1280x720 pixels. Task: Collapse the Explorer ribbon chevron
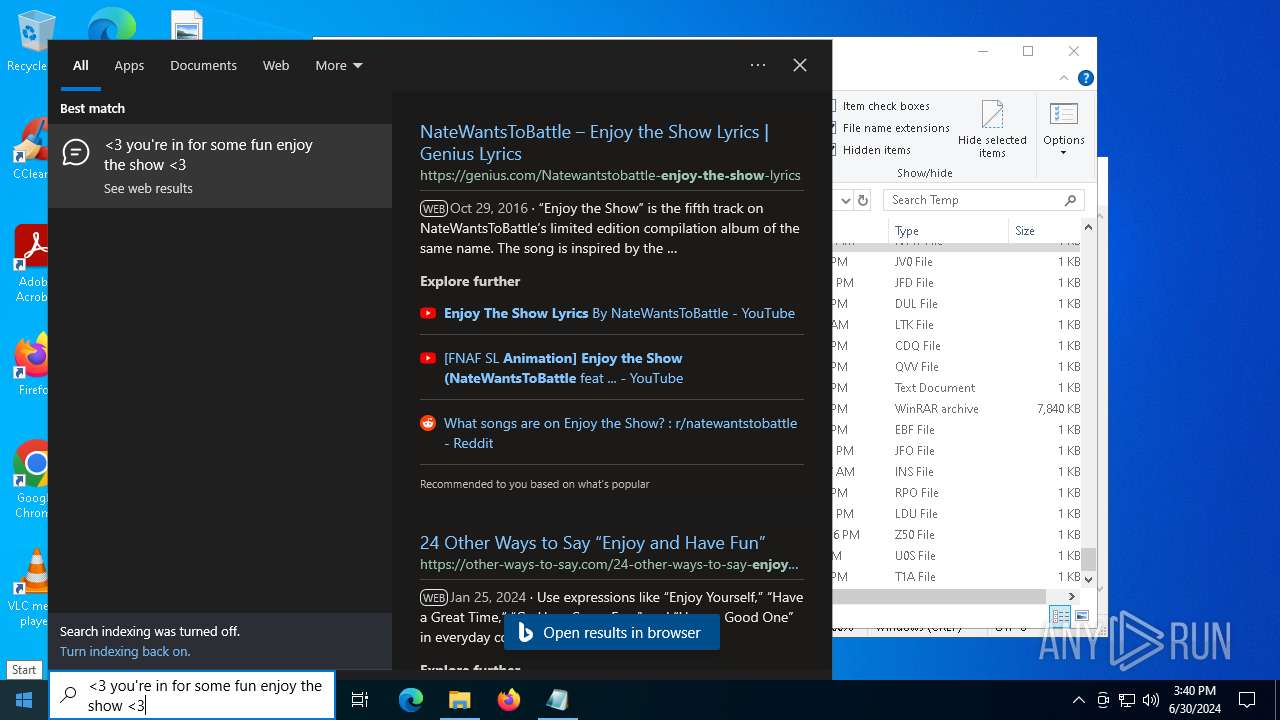click(x=1065, y=78)
